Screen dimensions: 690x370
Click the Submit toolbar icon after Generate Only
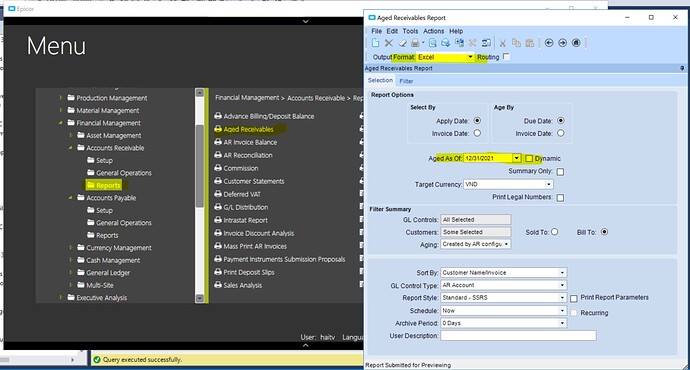pyautogui.click(x=459, y=43)
